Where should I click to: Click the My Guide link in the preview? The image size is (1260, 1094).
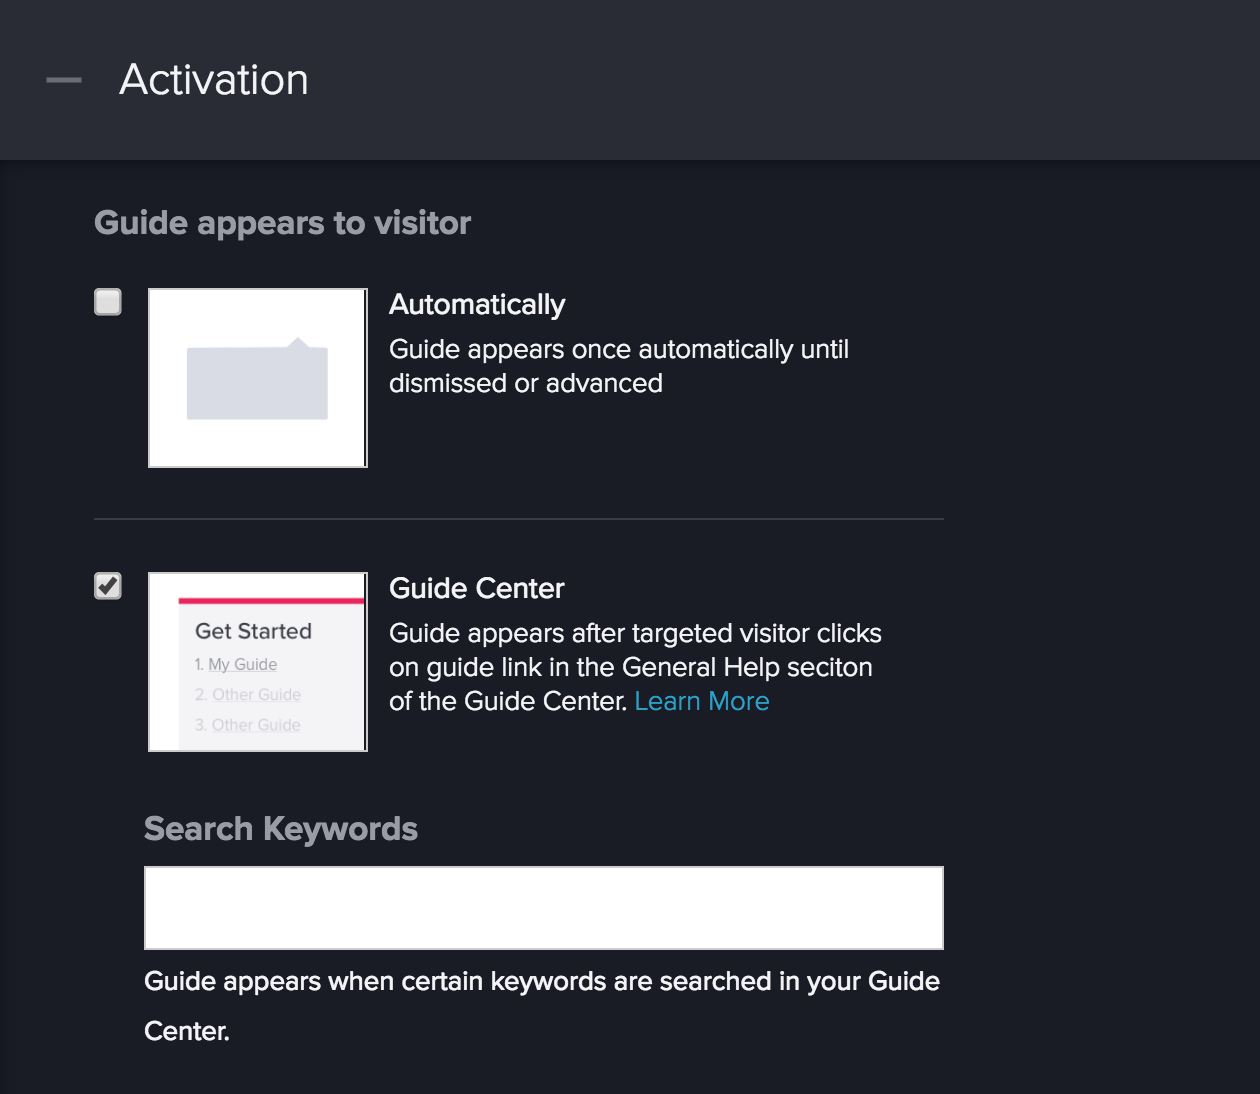242,663
